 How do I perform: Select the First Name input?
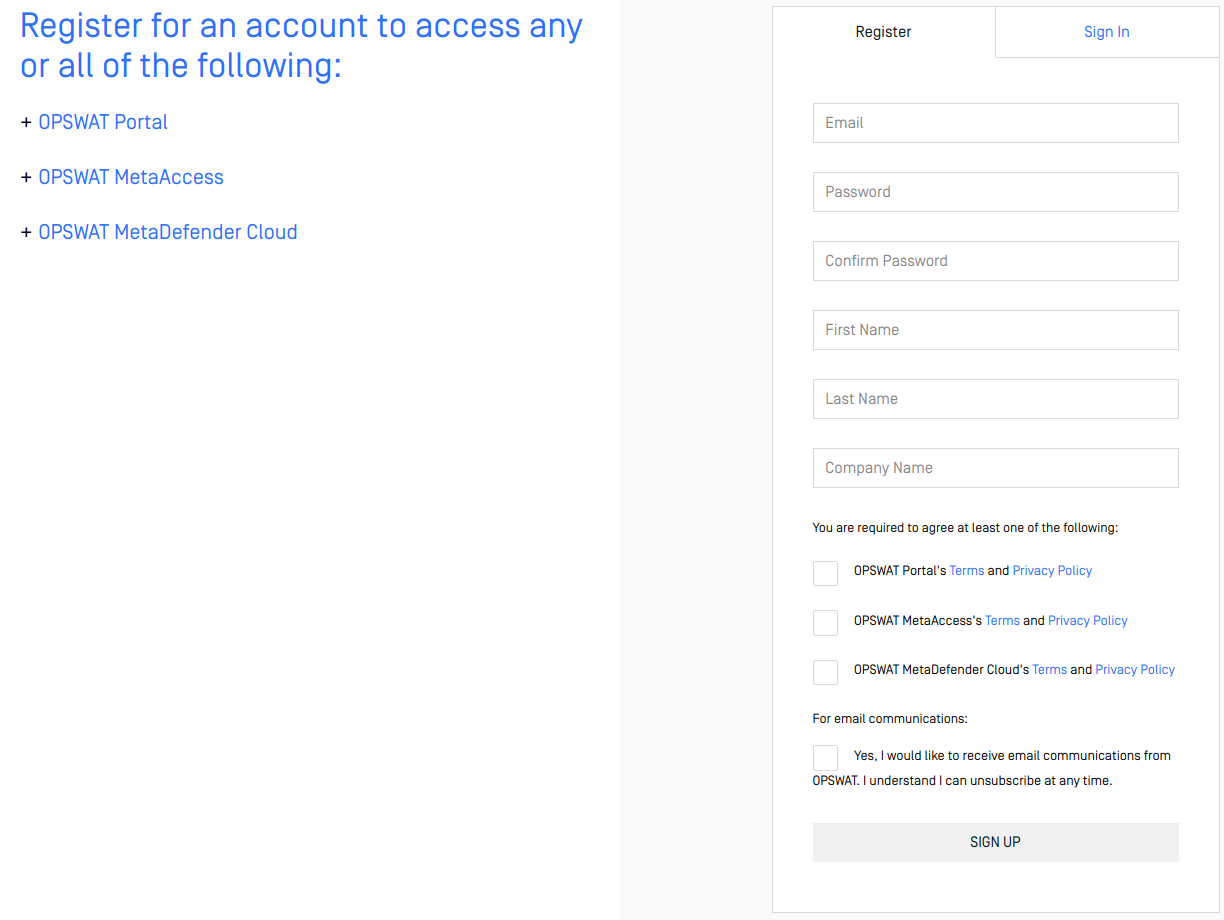coord(996,330)
